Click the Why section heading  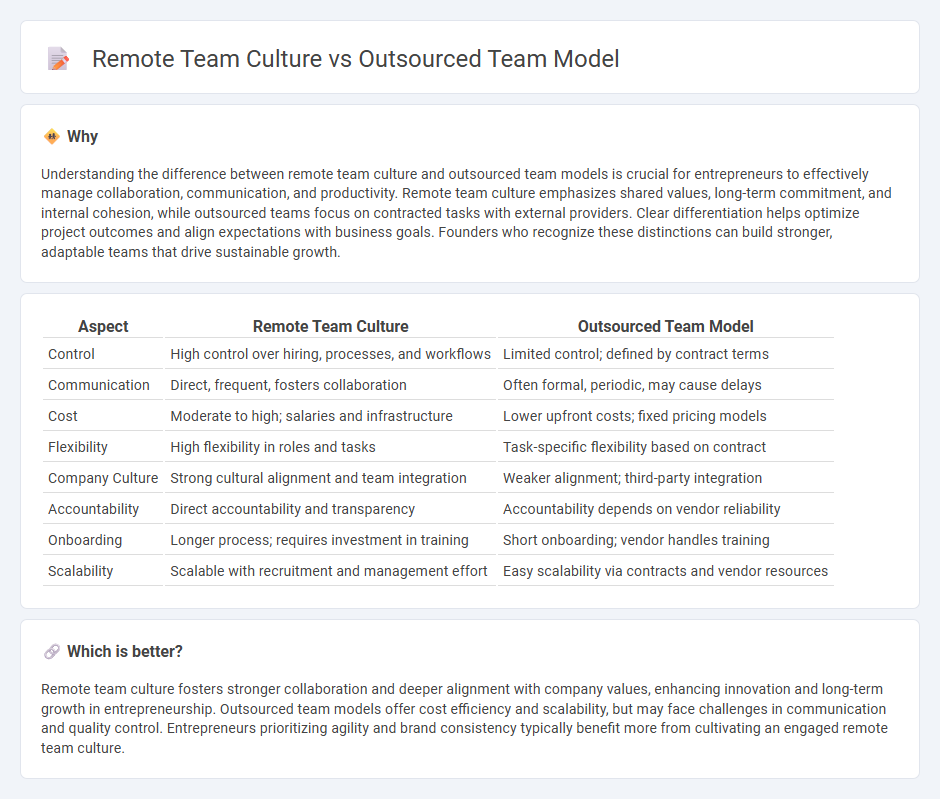(82, 137)
